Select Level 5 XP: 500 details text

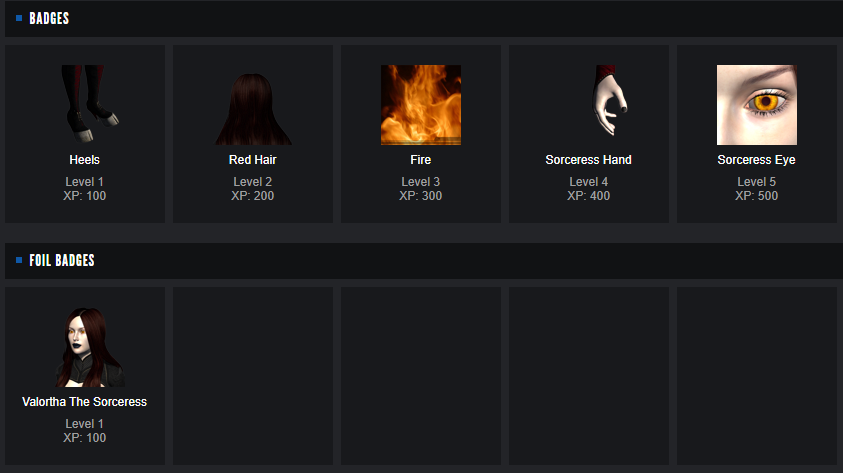click(756, 189)
